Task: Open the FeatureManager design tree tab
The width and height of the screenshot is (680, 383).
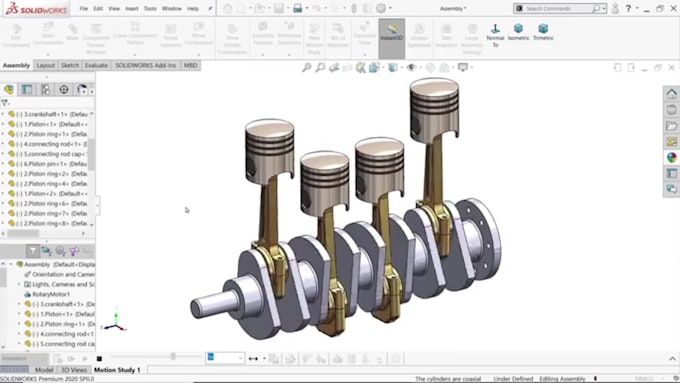Action: click(x=9, y=89)
